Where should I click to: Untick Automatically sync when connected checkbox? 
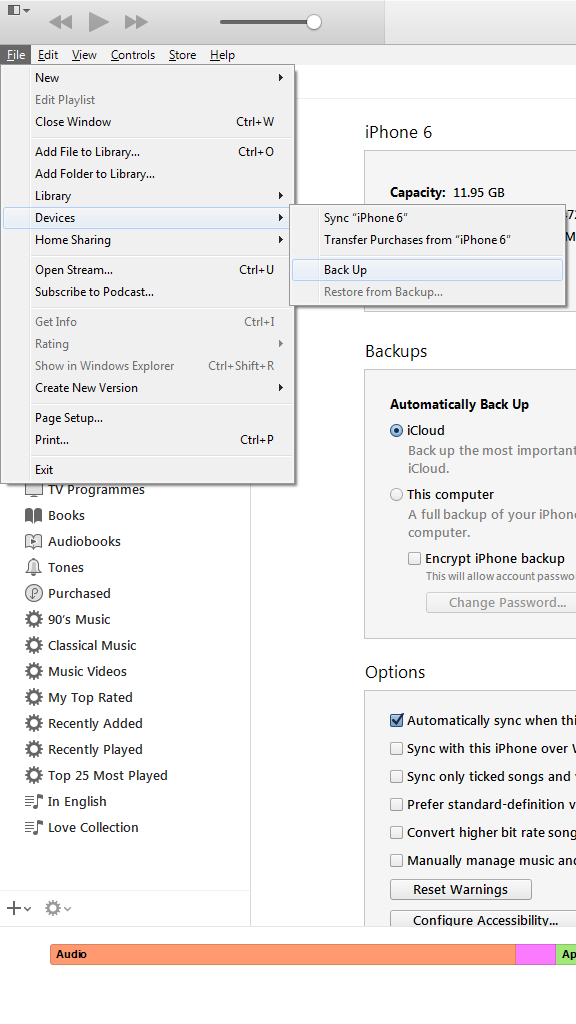(x=396, y=720)
